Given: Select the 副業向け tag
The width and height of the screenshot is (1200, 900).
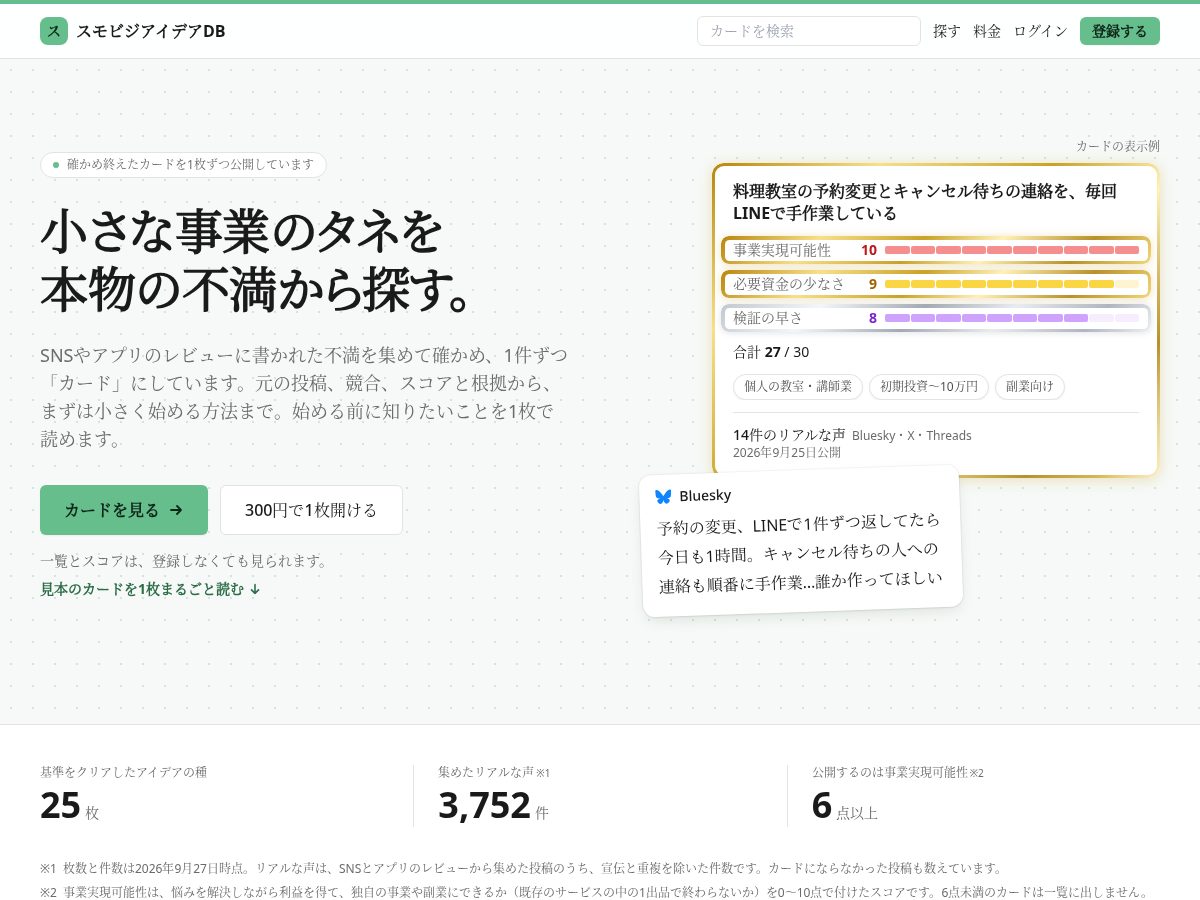Looking at the screenshot, I should [1030, 386].
